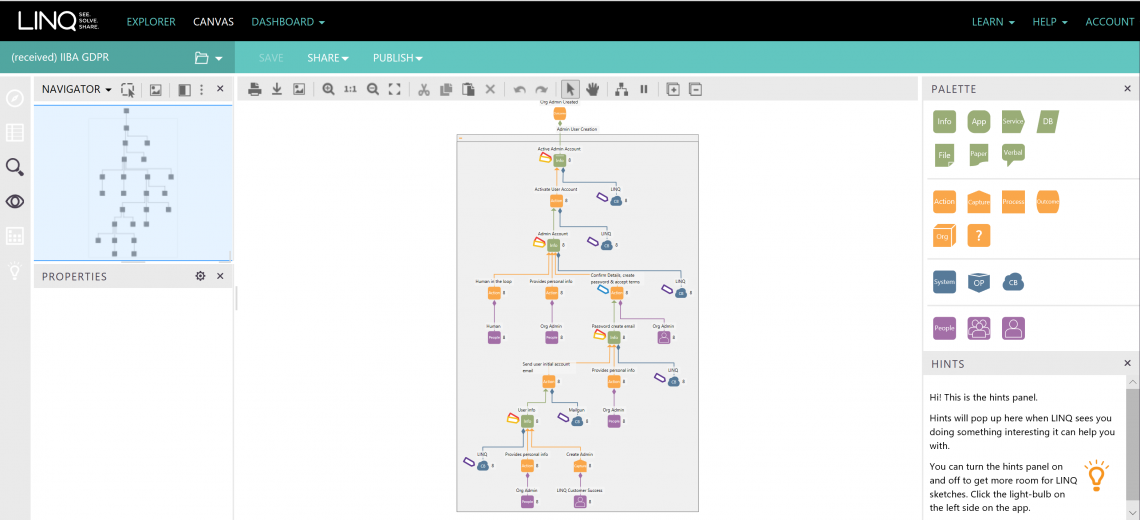Open the SHARE dropdown menu
The width and height of the screenshot is (1140, 520).
[x=328, y=58]
